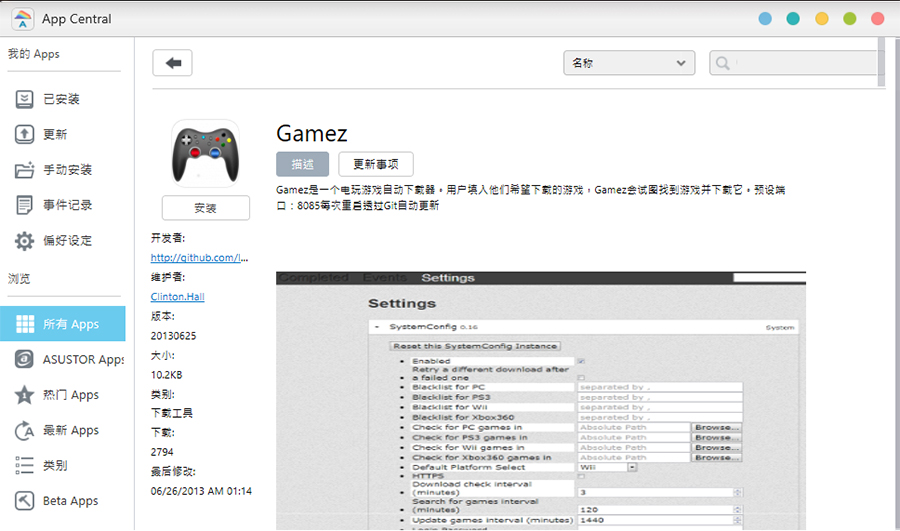Open 热门 Apps star icon
Image resolution: width=900 pixels, height=531 pixels.
(25, 395)
